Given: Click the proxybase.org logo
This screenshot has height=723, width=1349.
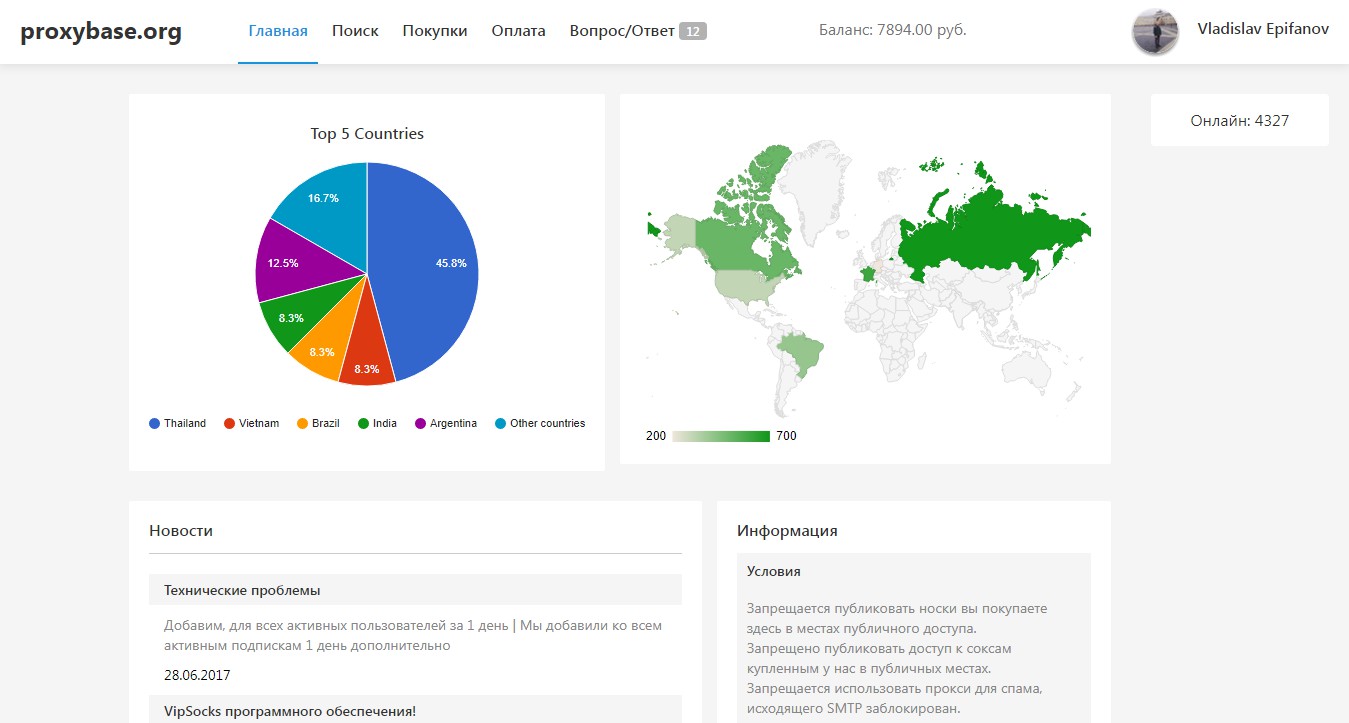Looking at the screenshot, I should coord(101,31).
